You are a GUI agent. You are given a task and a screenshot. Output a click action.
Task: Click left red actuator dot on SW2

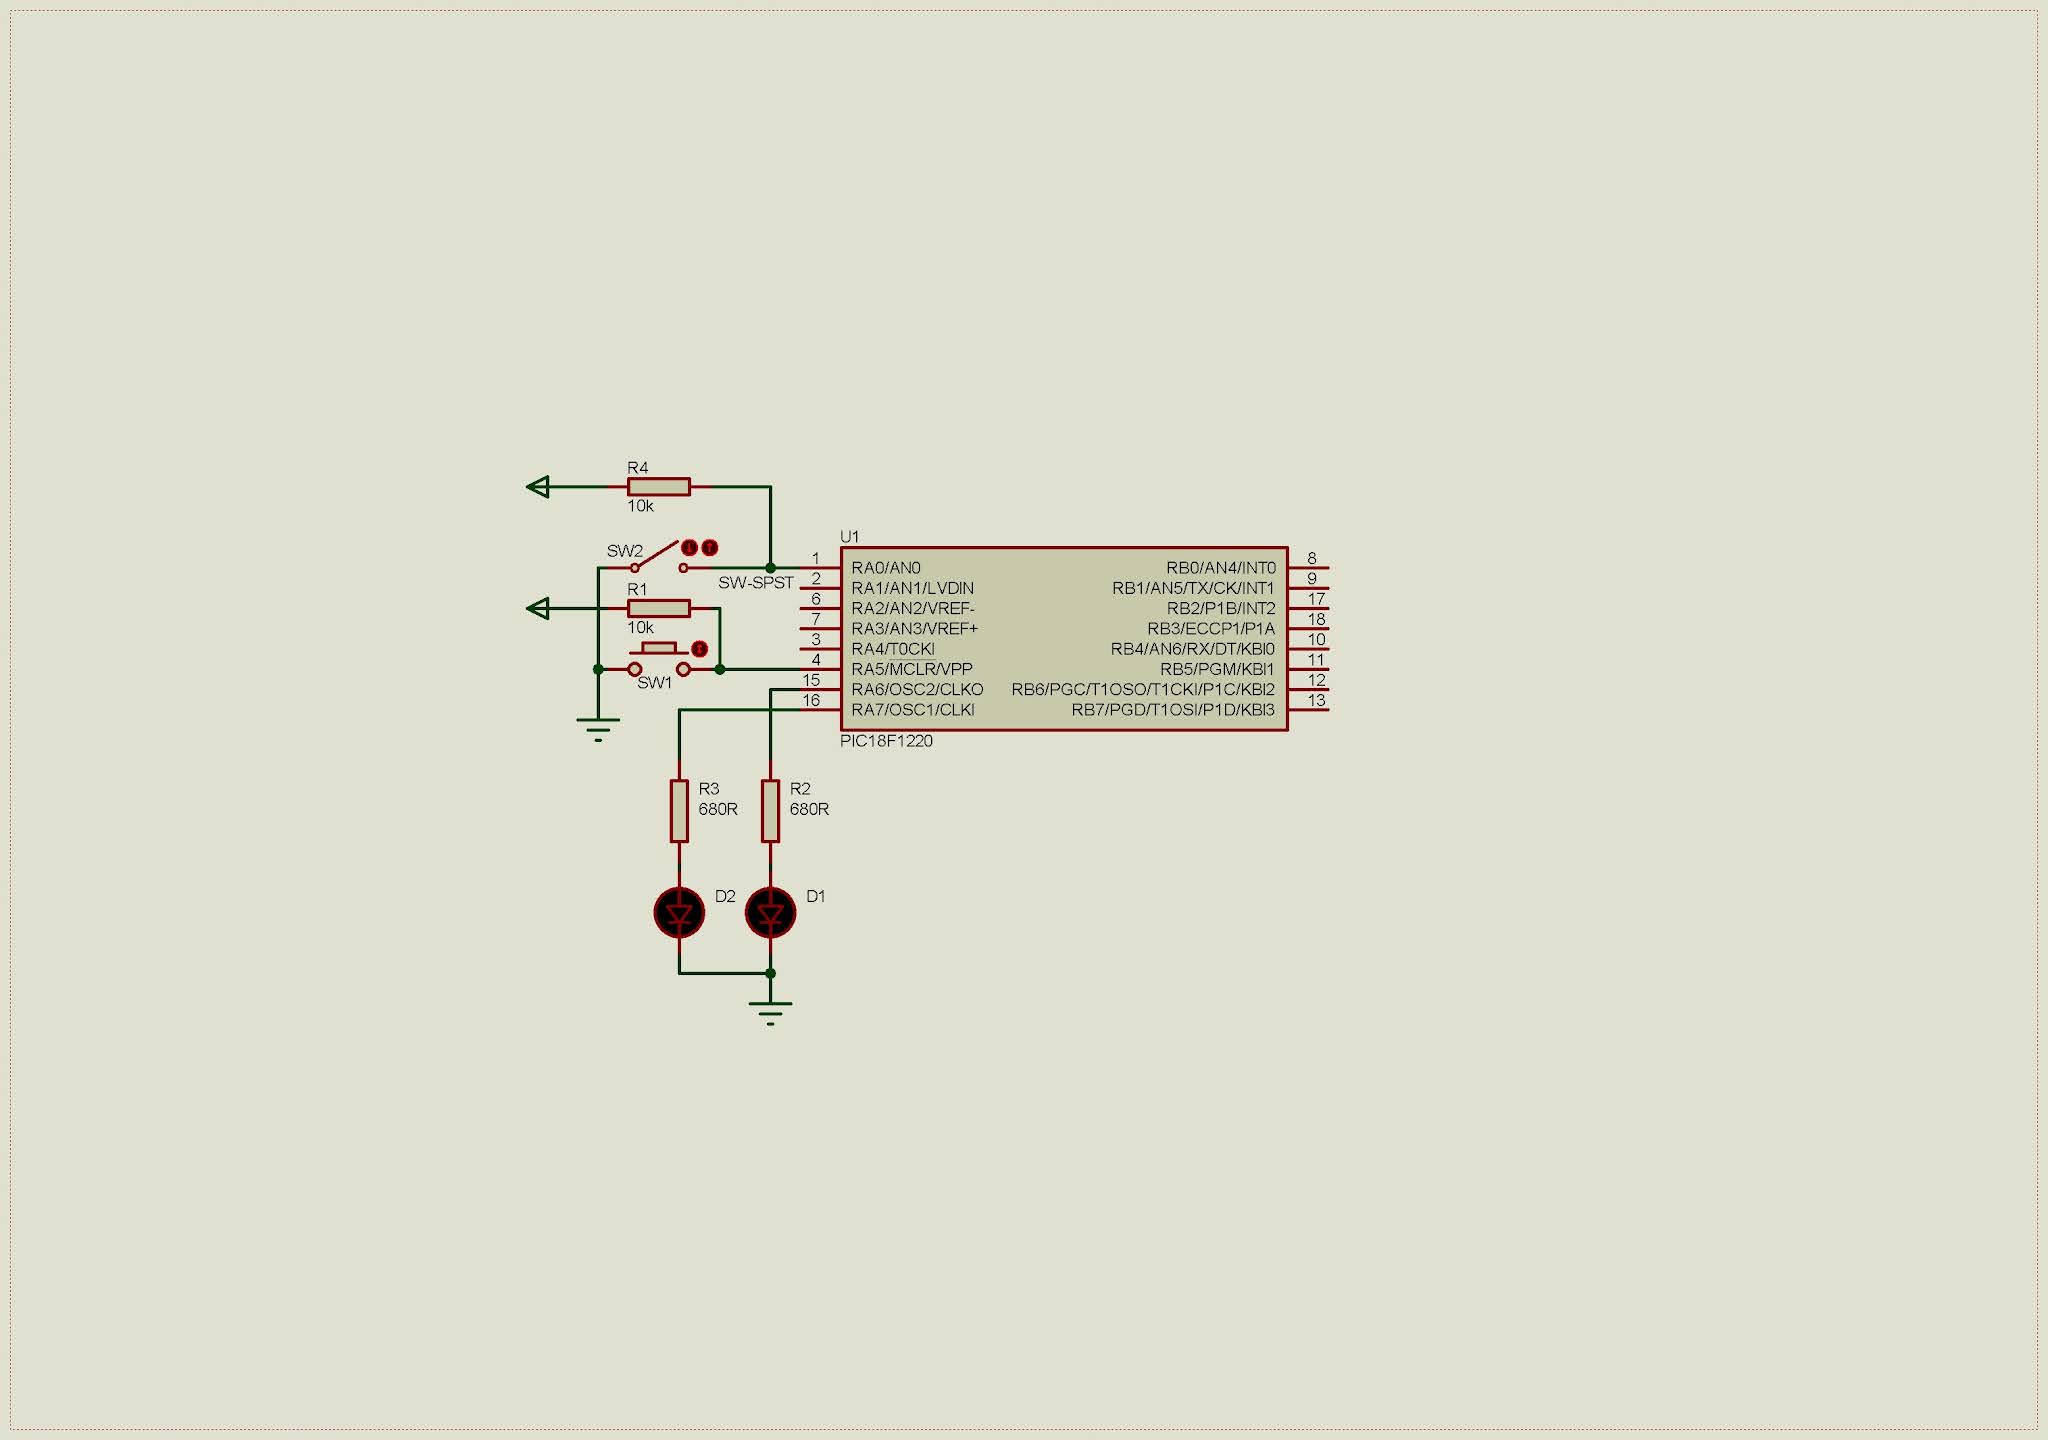click(x=689, y=548)
